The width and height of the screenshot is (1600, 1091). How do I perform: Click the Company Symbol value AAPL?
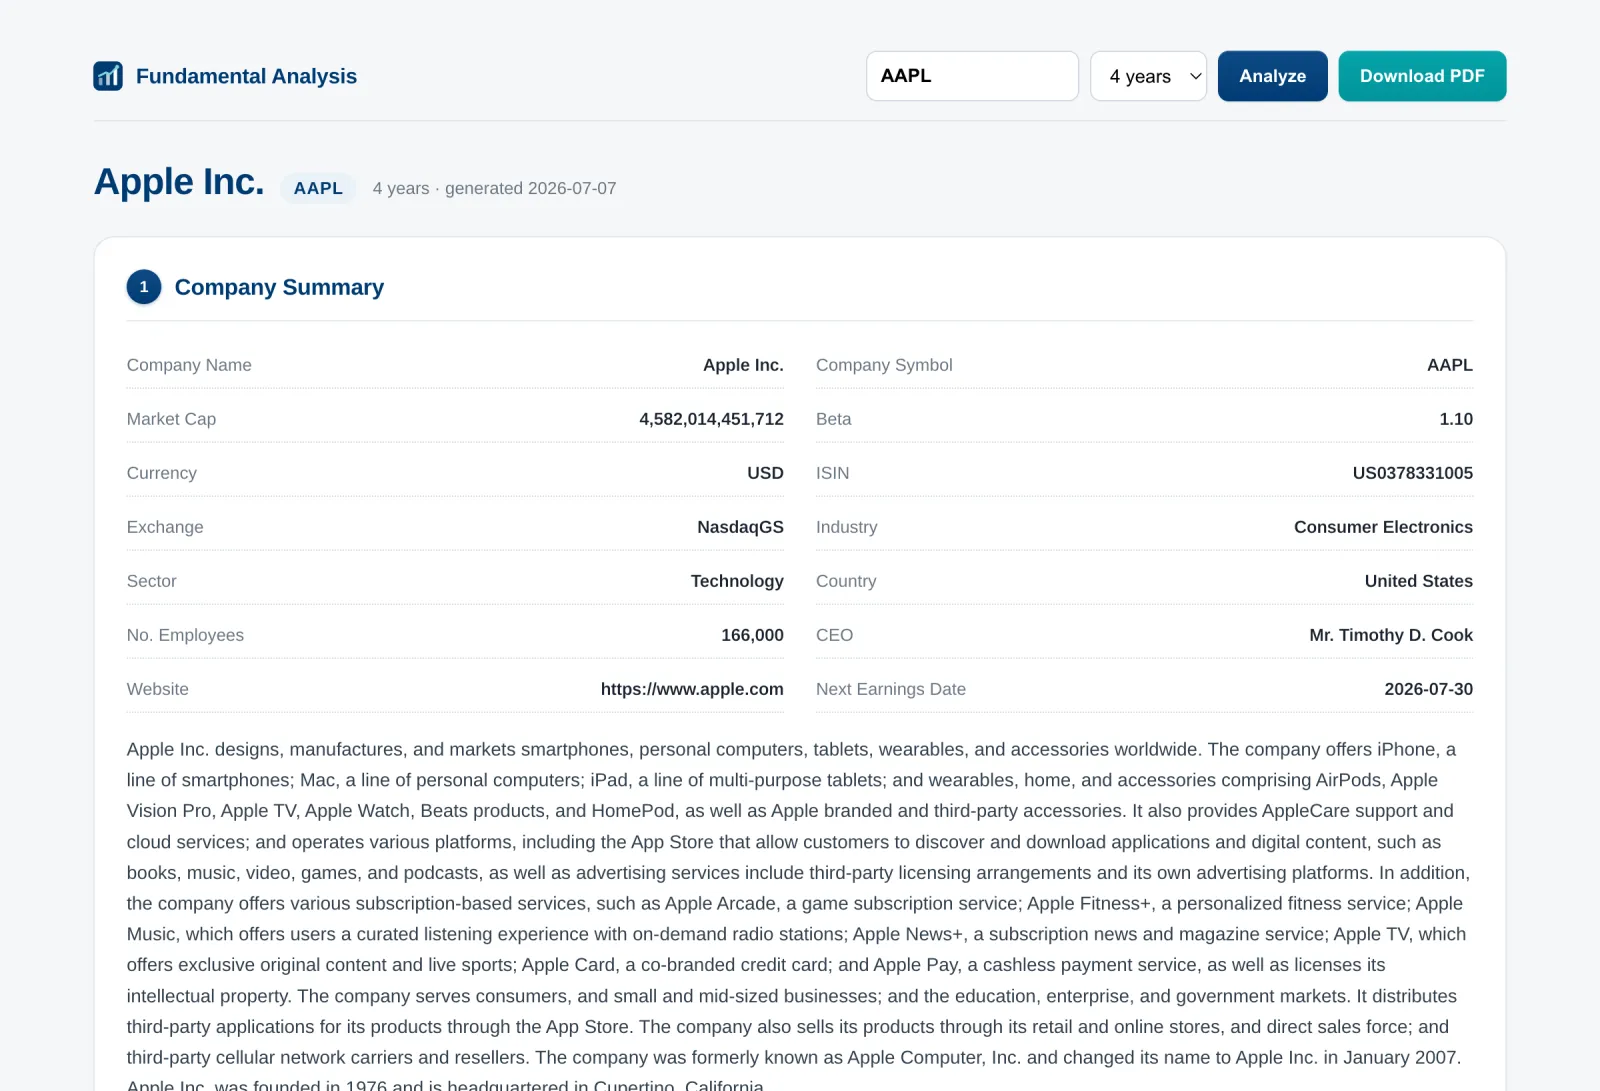click(1449, 365)
